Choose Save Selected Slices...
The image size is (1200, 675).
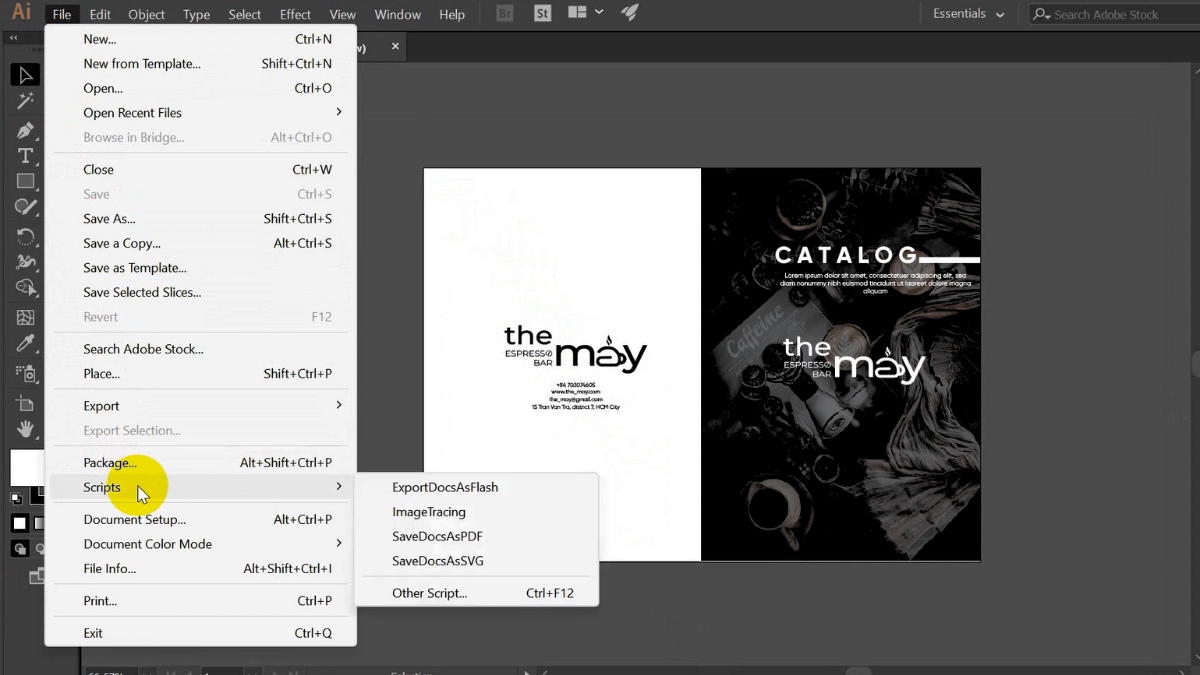(200, 292)
